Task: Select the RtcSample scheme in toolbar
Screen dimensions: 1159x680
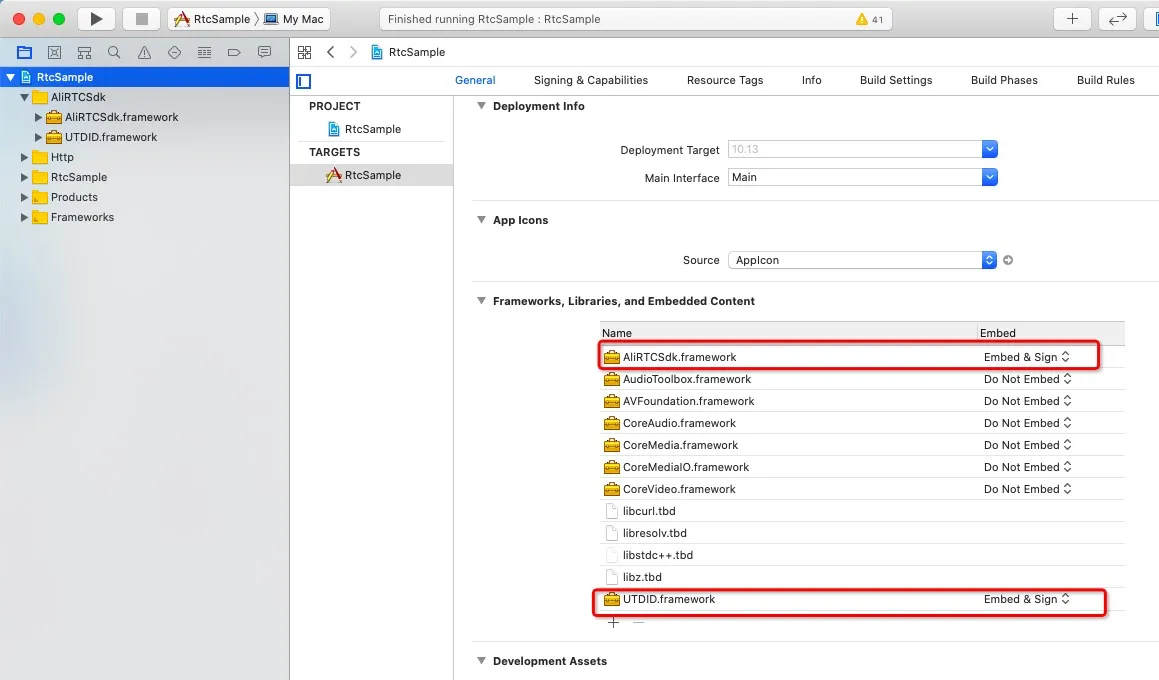Action: pyautogui.click(x=212, y=19)
